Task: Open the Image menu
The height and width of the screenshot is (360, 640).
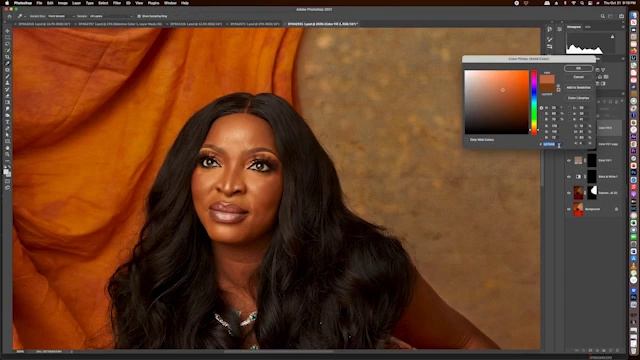Action: point(62,3)
